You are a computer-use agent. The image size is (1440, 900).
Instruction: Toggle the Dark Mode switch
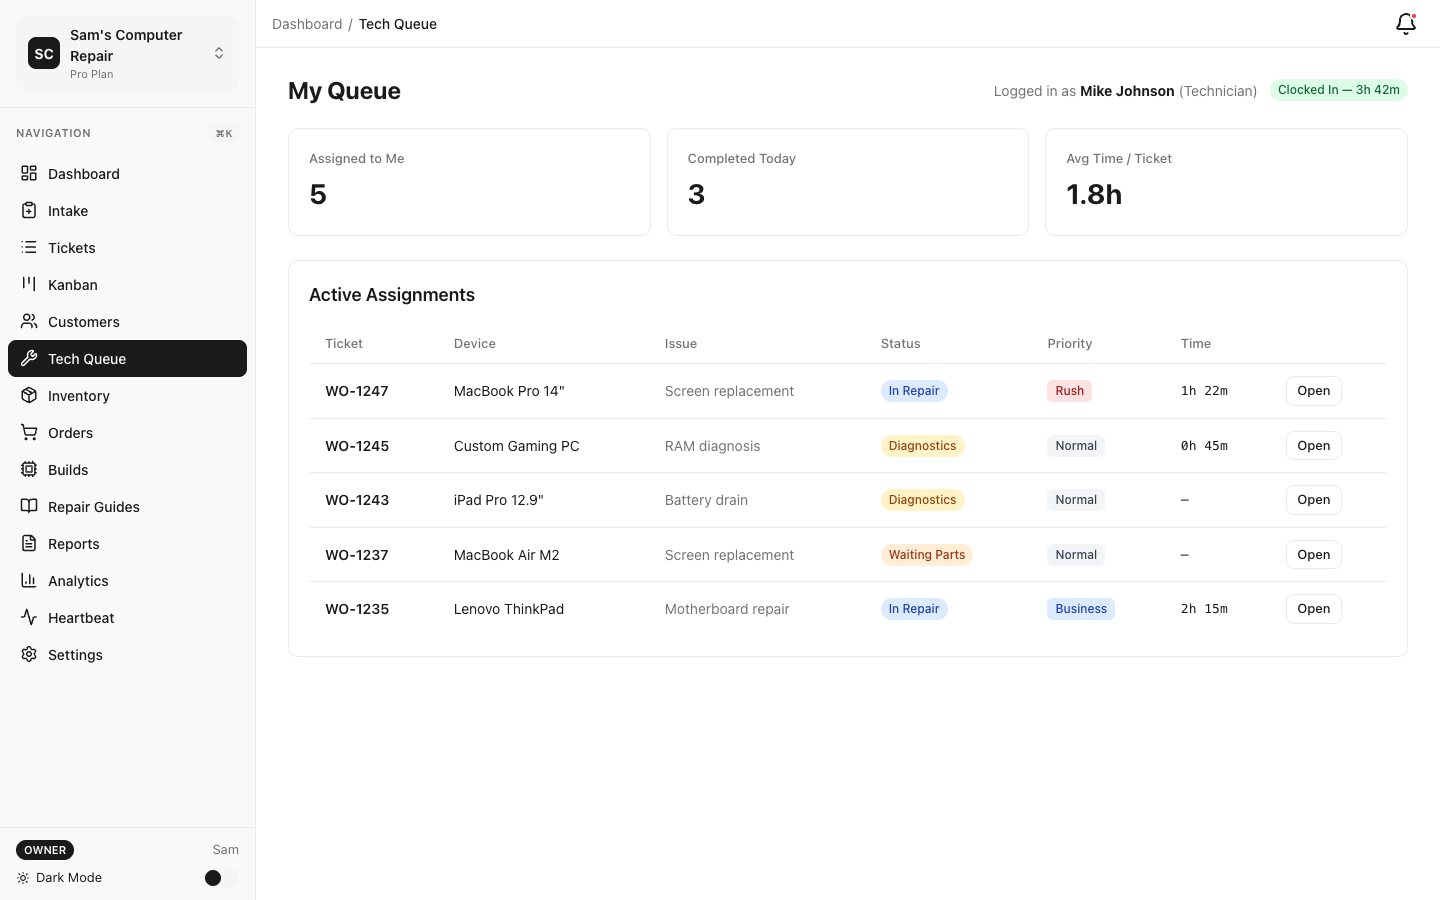(x=220, y=878)
